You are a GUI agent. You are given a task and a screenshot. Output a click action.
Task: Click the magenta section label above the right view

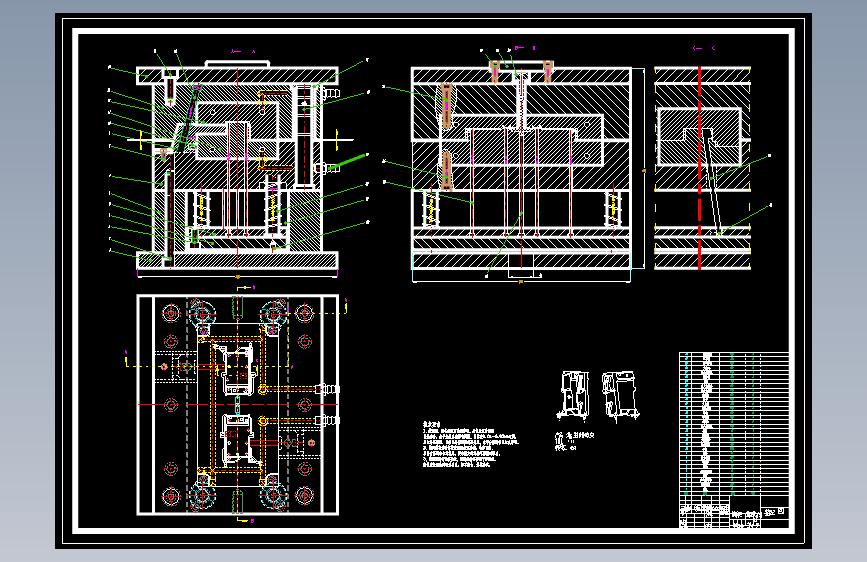pos(704,48)
